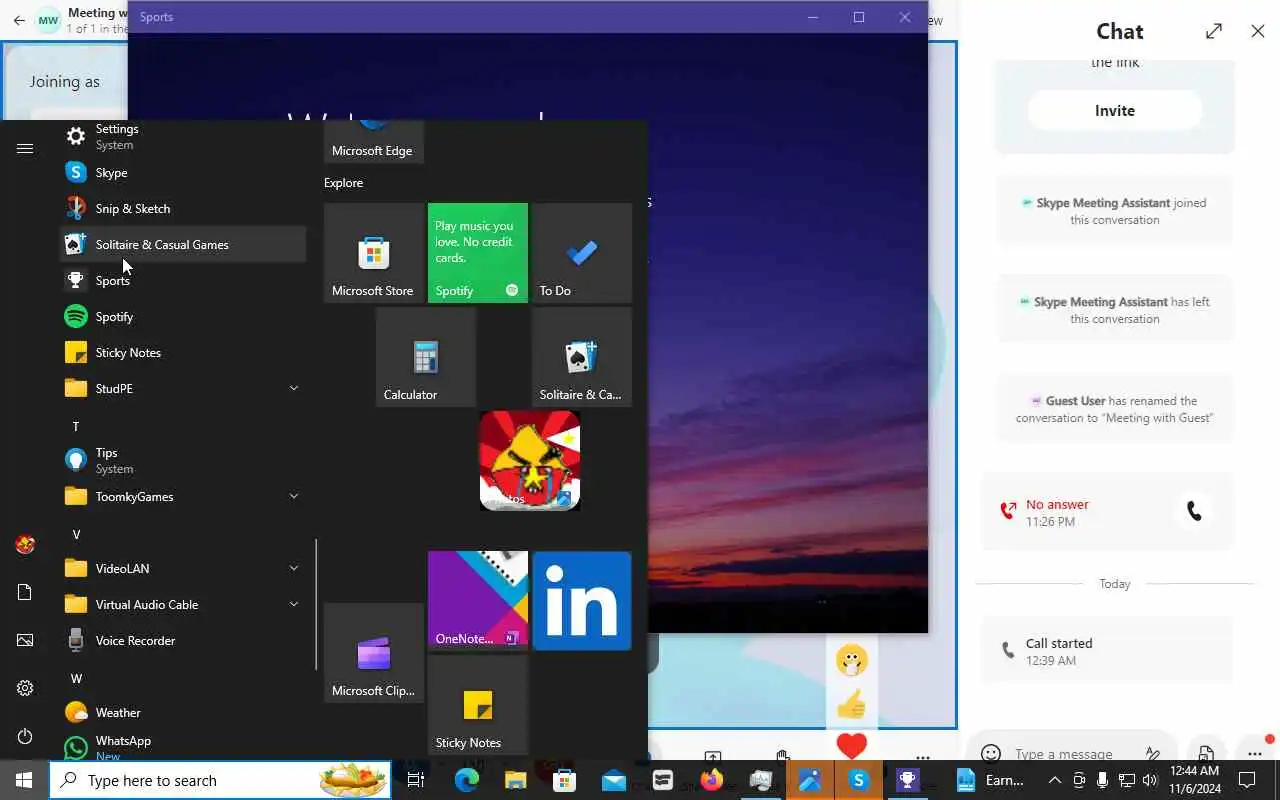
Task: Send the thumbs up reaction
Action: [851, 705]
